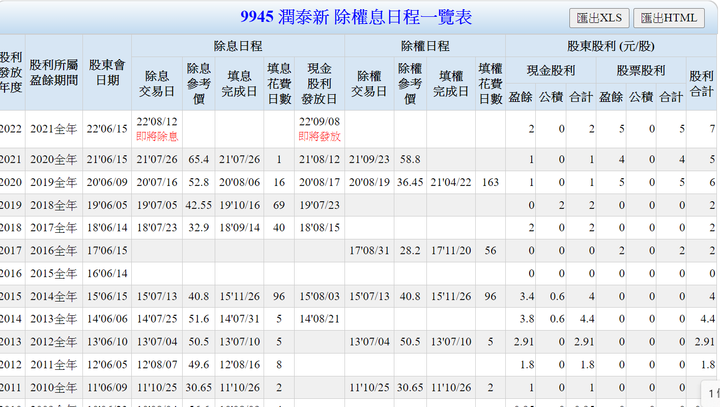720x407 pixels.
Task: Click the 36.45 ex-rights reference price
Action: point(410,182)
